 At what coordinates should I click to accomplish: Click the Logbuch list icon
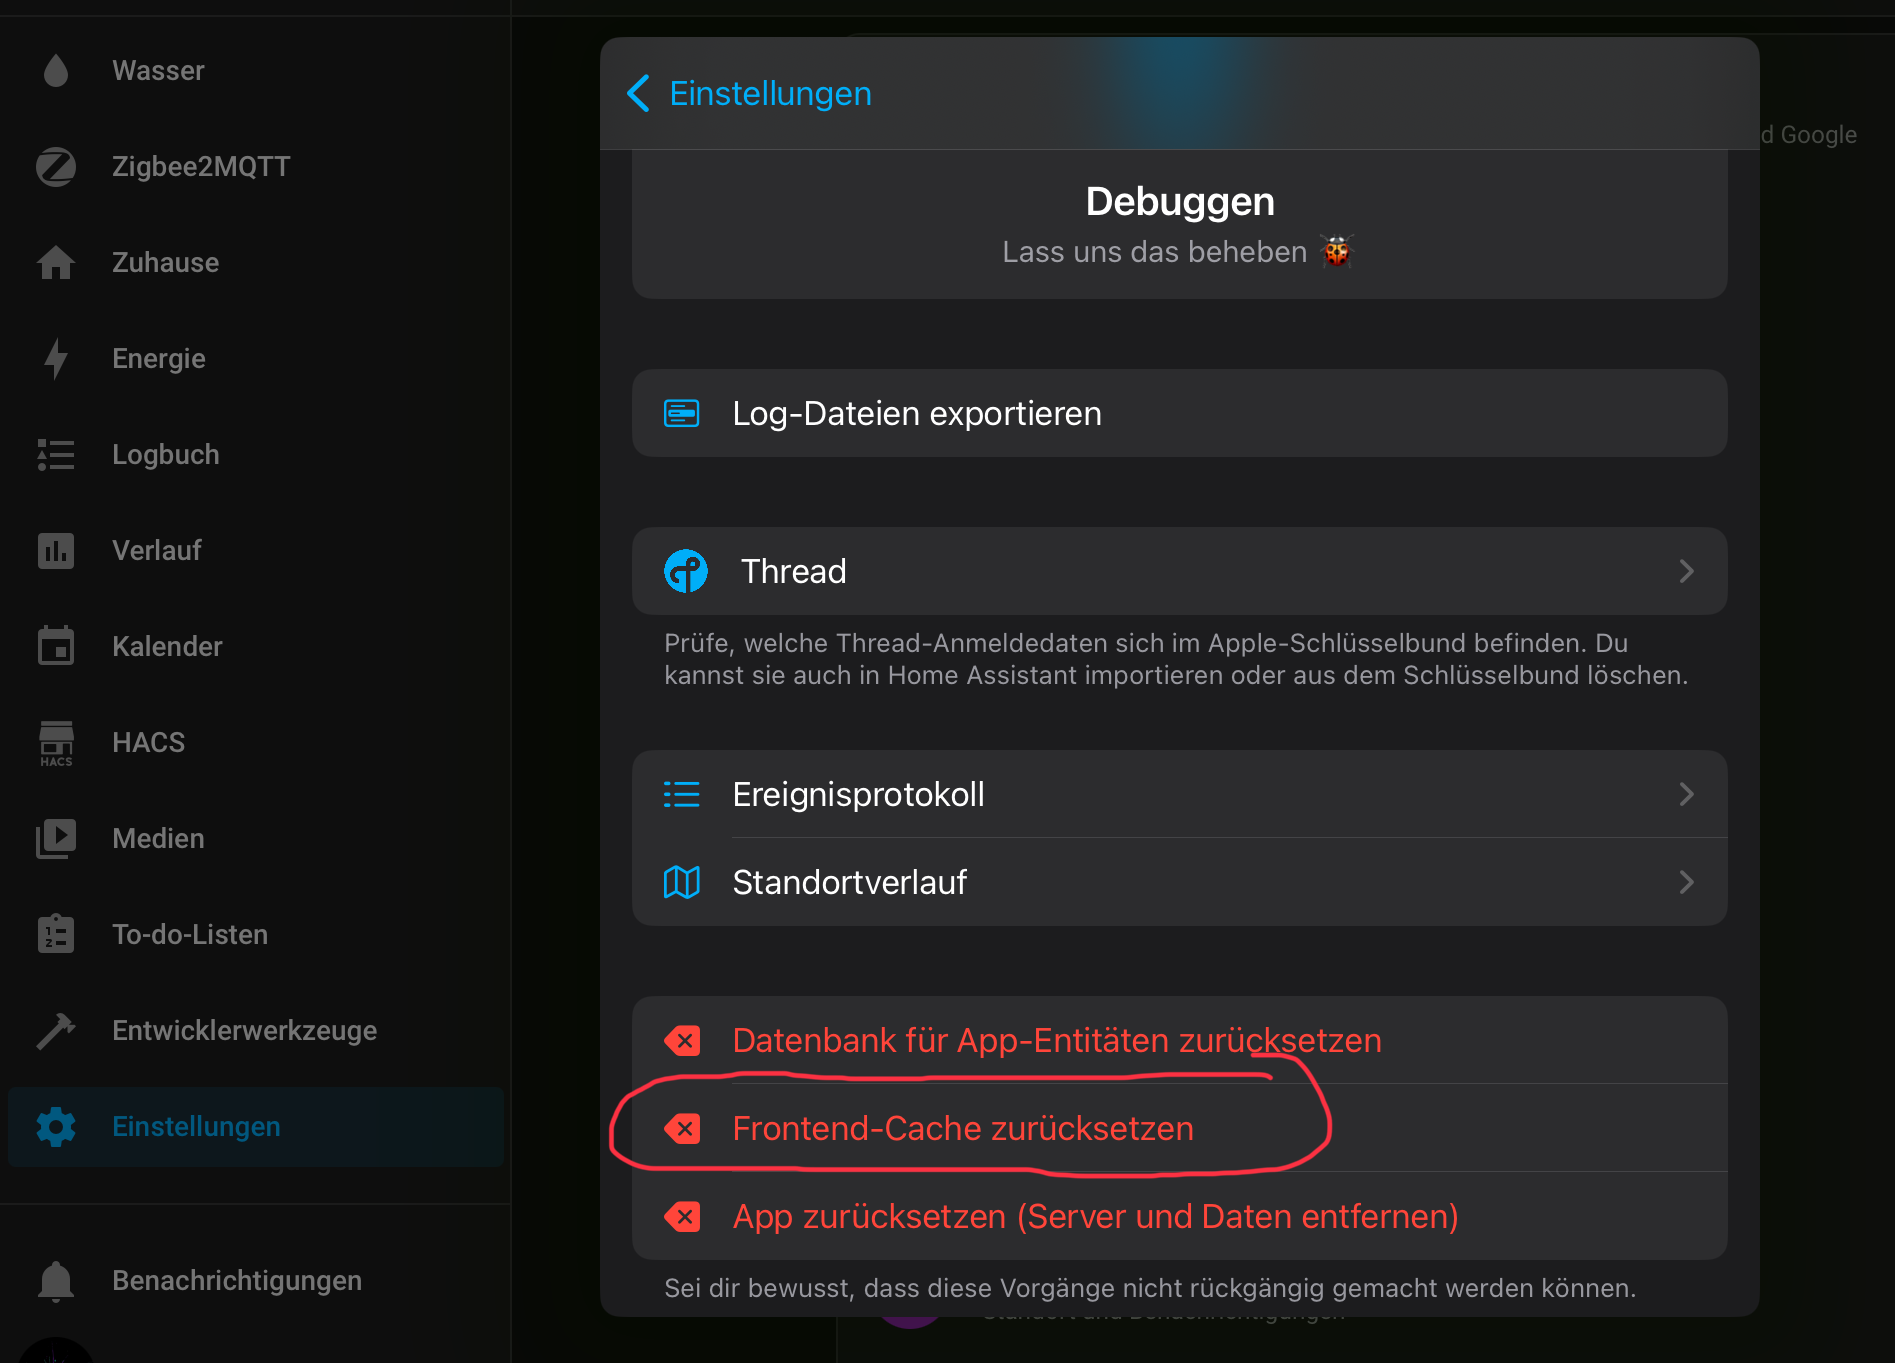[56, 455]
